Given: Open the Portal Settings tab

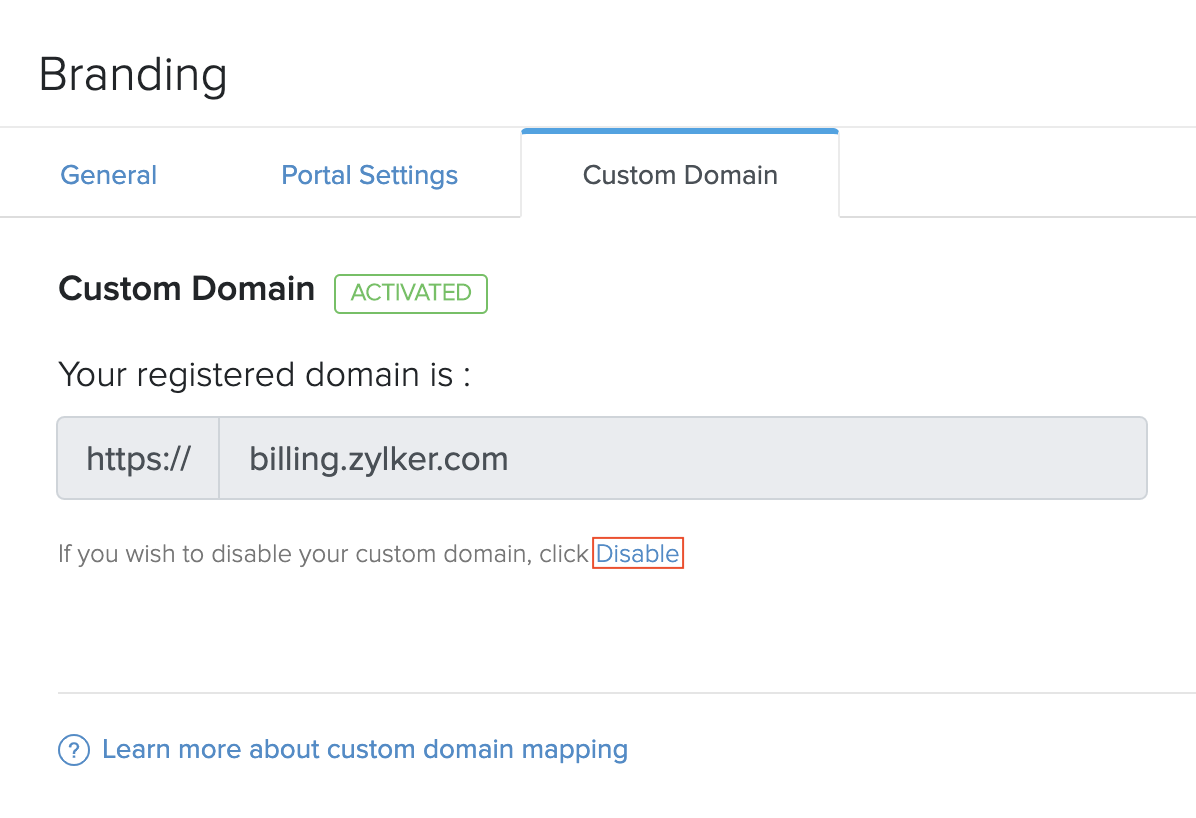Looking at the screenshot, I should [x=369, y=175].
